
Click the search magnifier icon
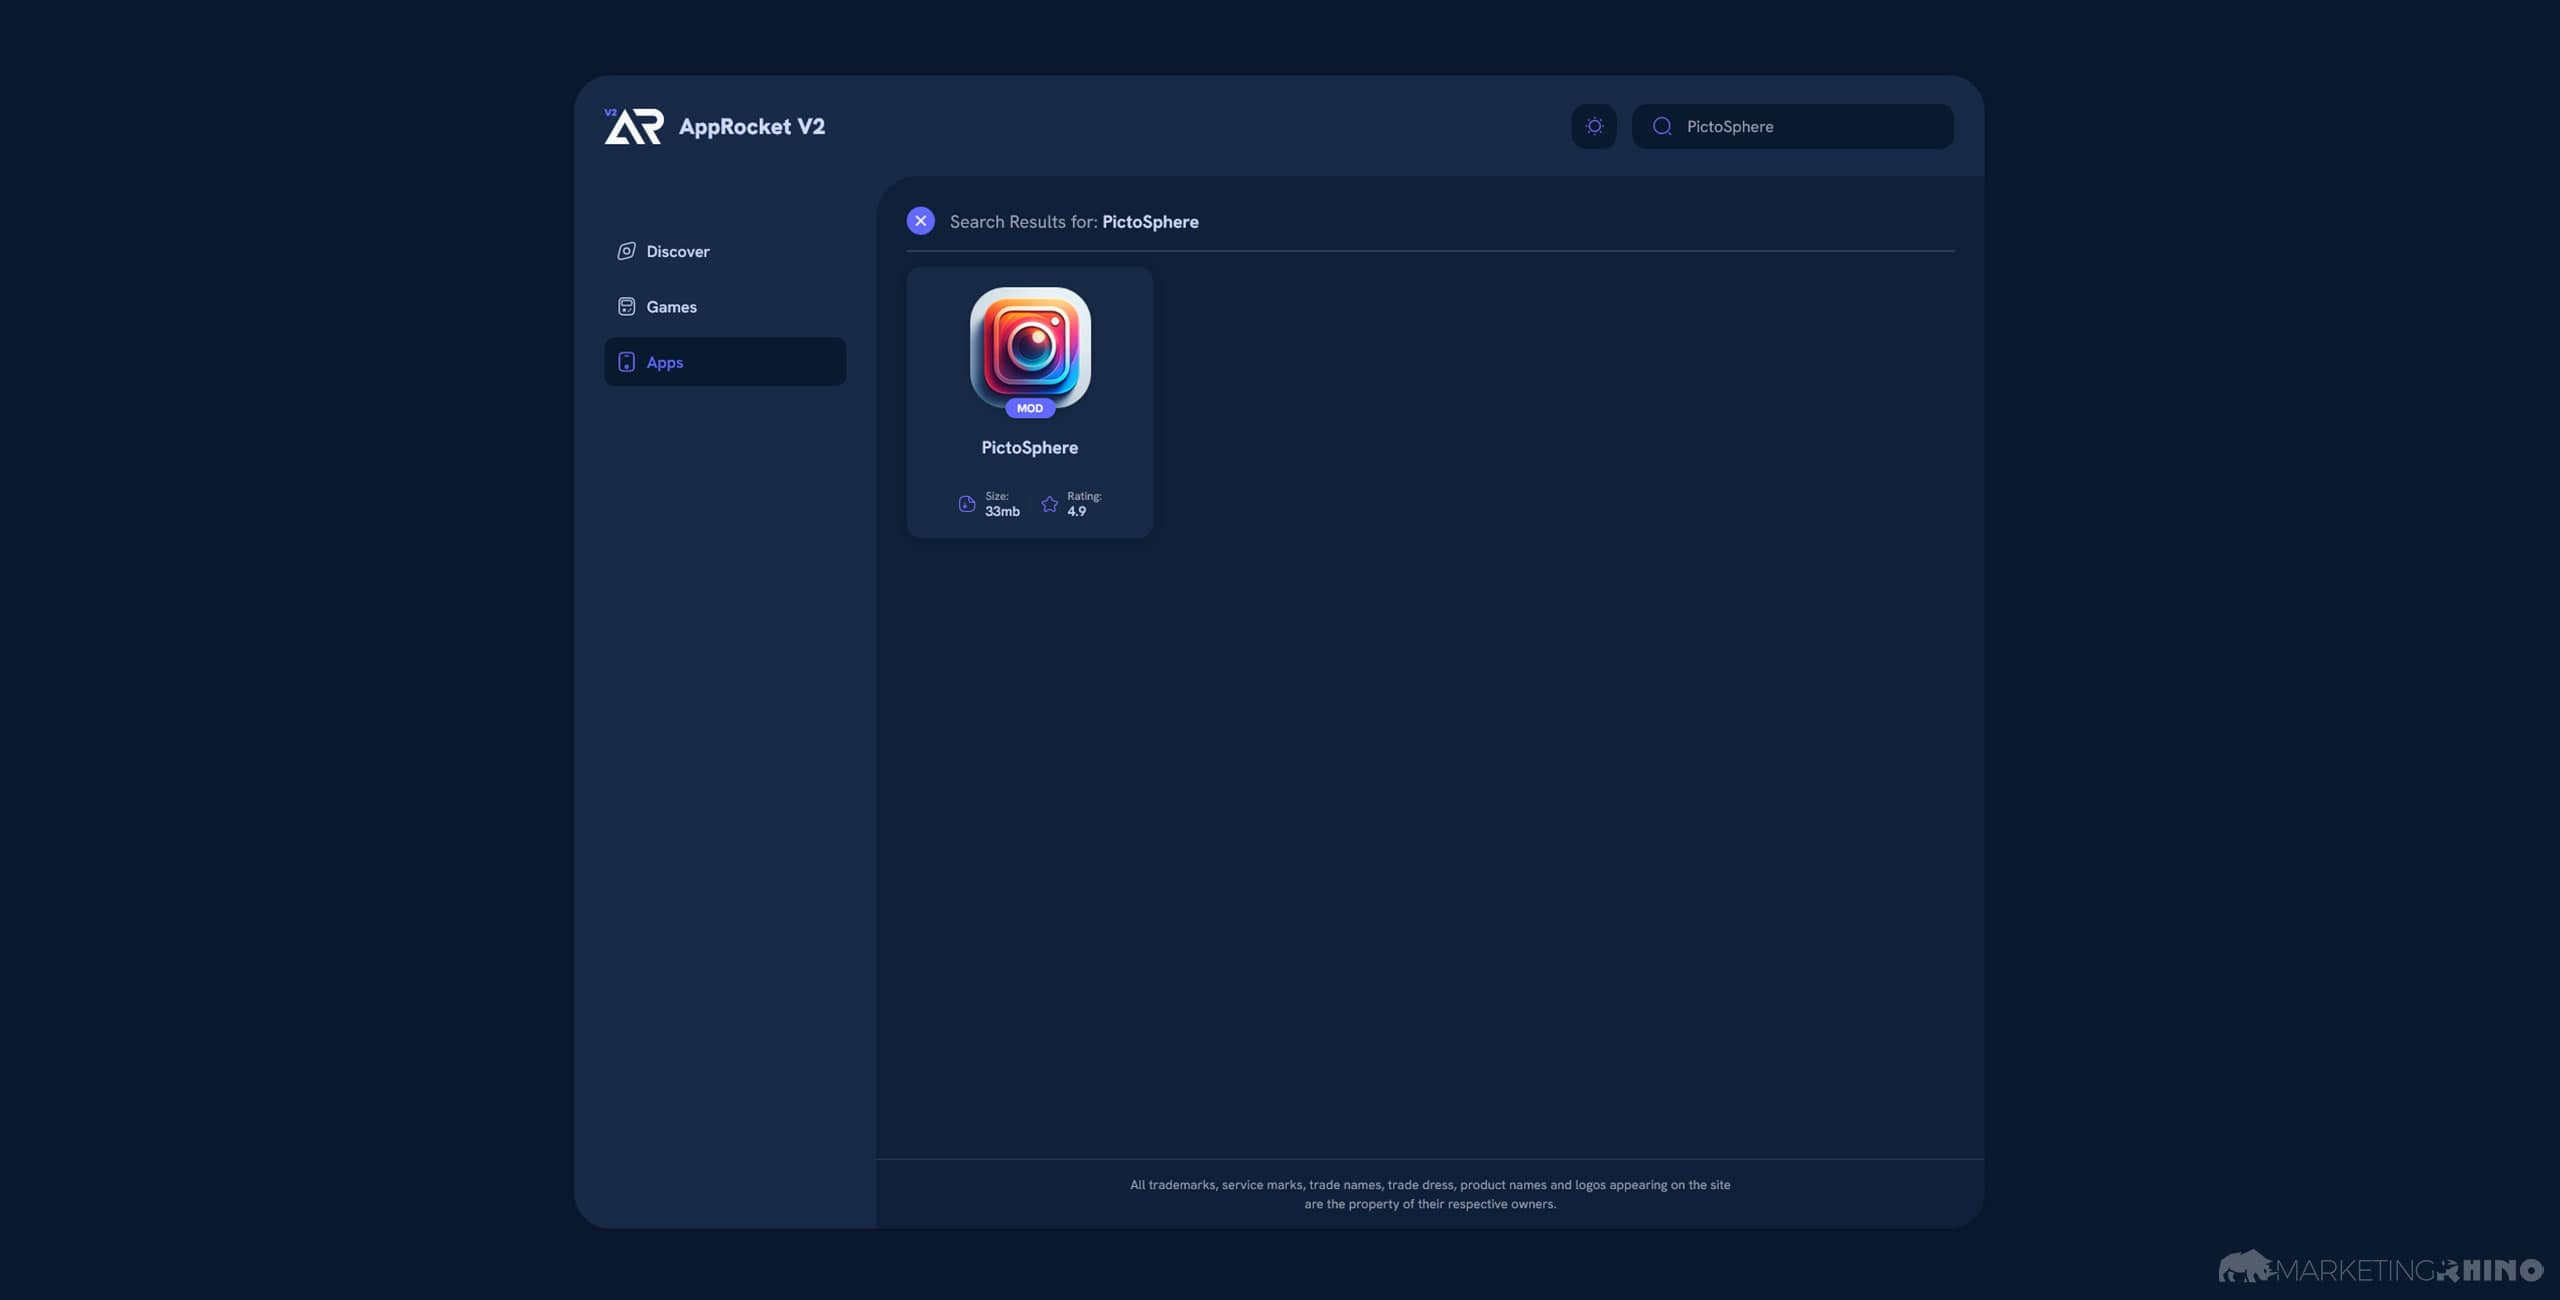point(1662,126)
